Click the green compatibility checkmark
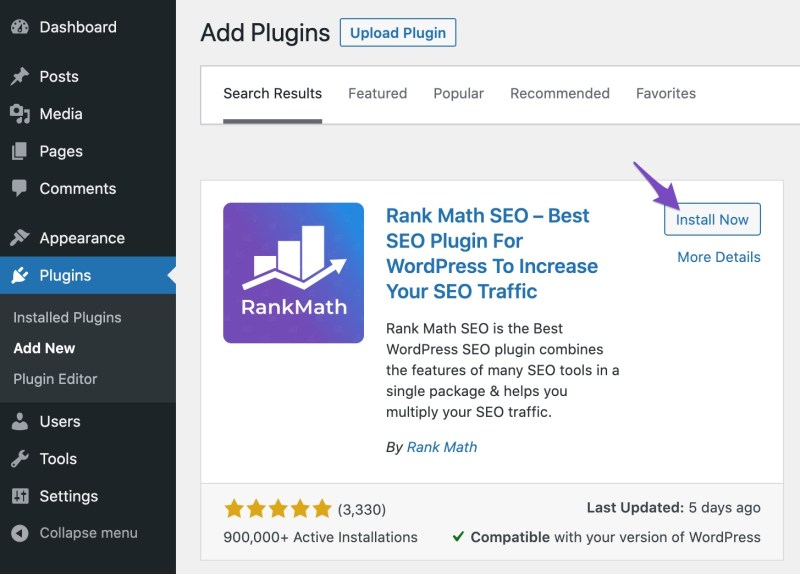The height and width of the screenshot is (574, 800). (458, 537)
